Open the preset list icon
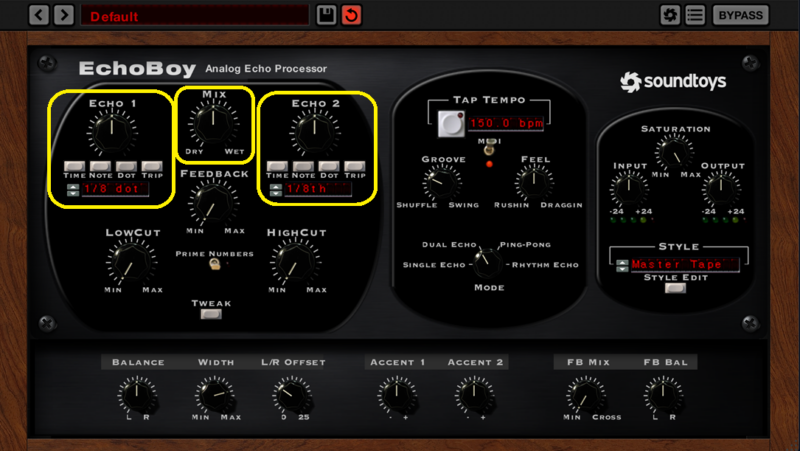 pos(695,15)
